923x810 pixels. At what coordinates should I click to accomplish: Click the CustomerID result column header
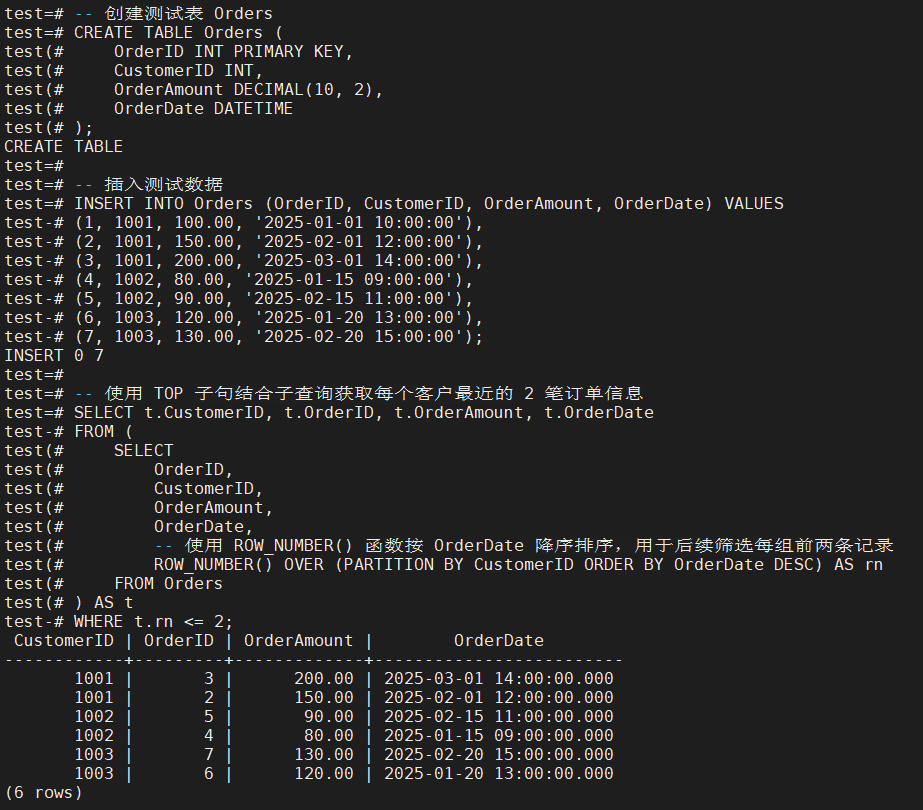(x=63, y=640)
